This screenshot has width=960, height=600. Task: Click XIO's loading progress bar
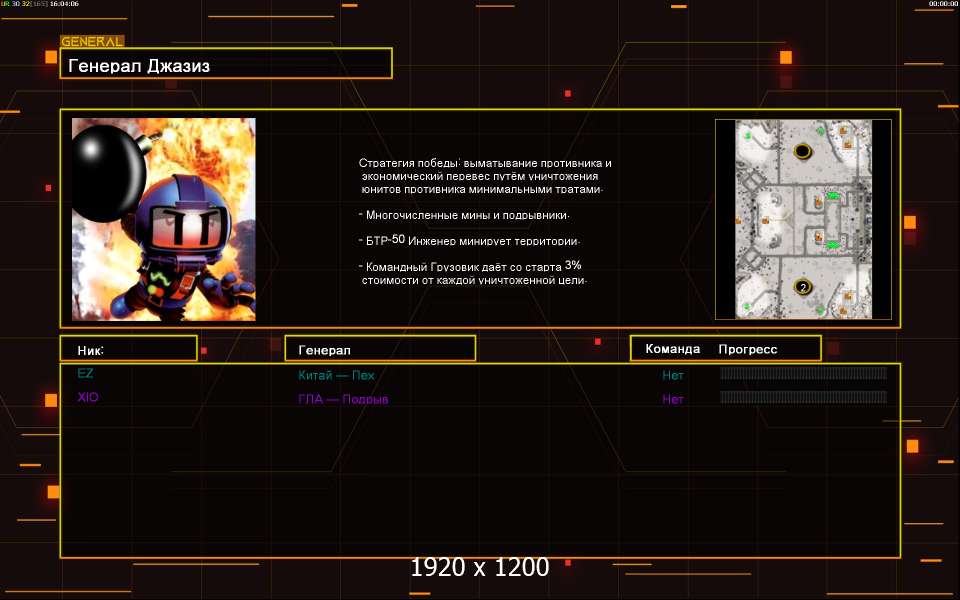click(x=803, y=397)
